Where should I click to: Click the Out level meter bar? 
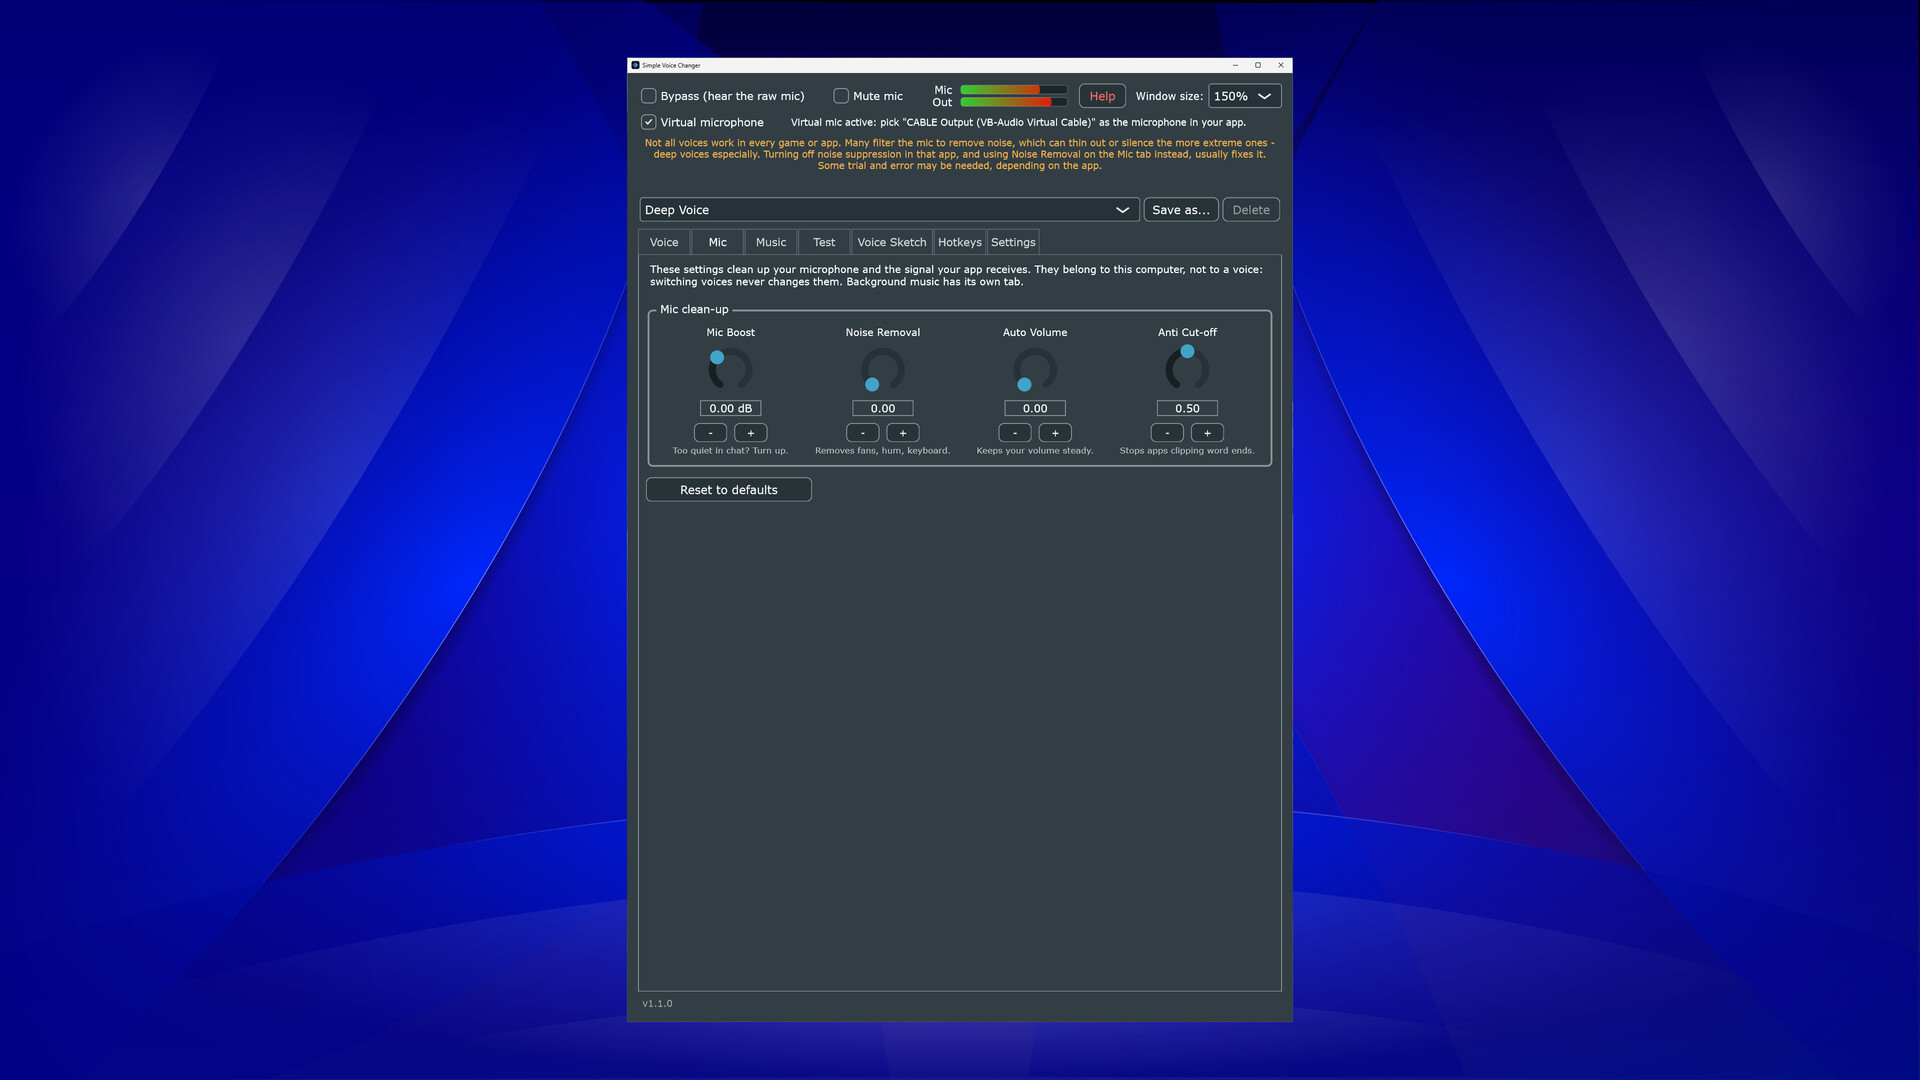(1013, 102)
